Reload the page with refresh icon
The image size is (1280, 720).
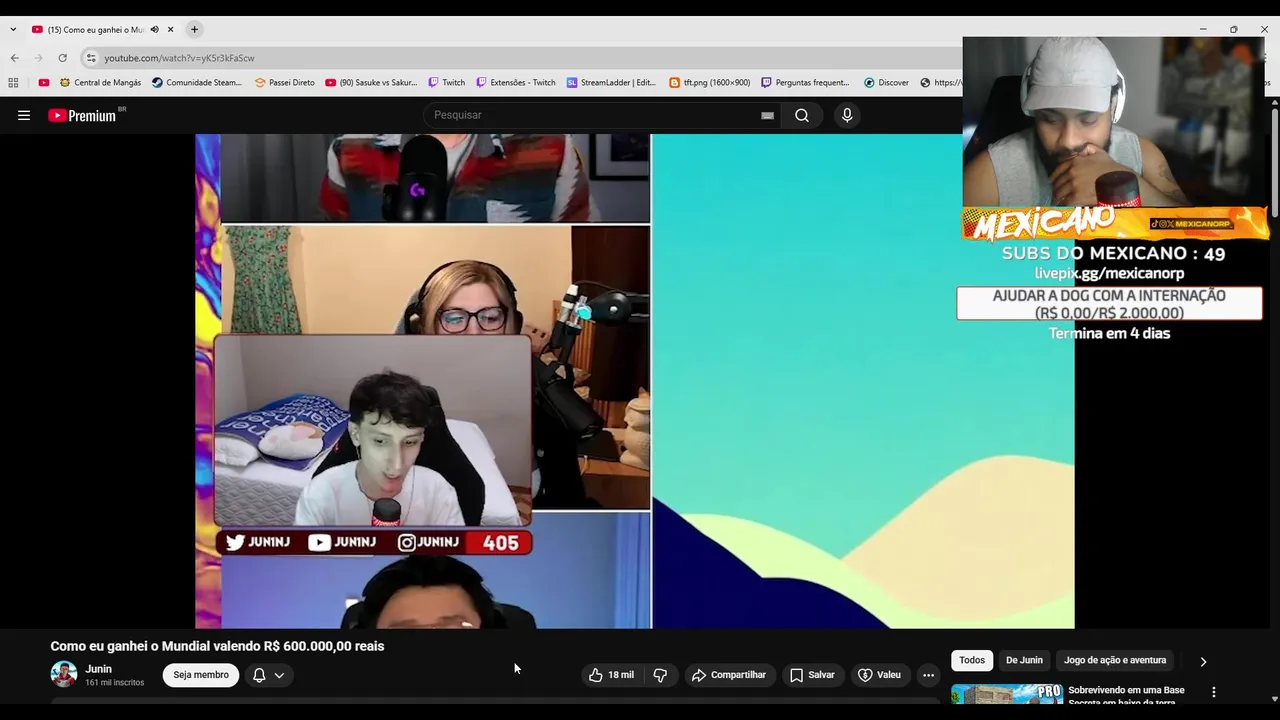[x=62, y=58]
